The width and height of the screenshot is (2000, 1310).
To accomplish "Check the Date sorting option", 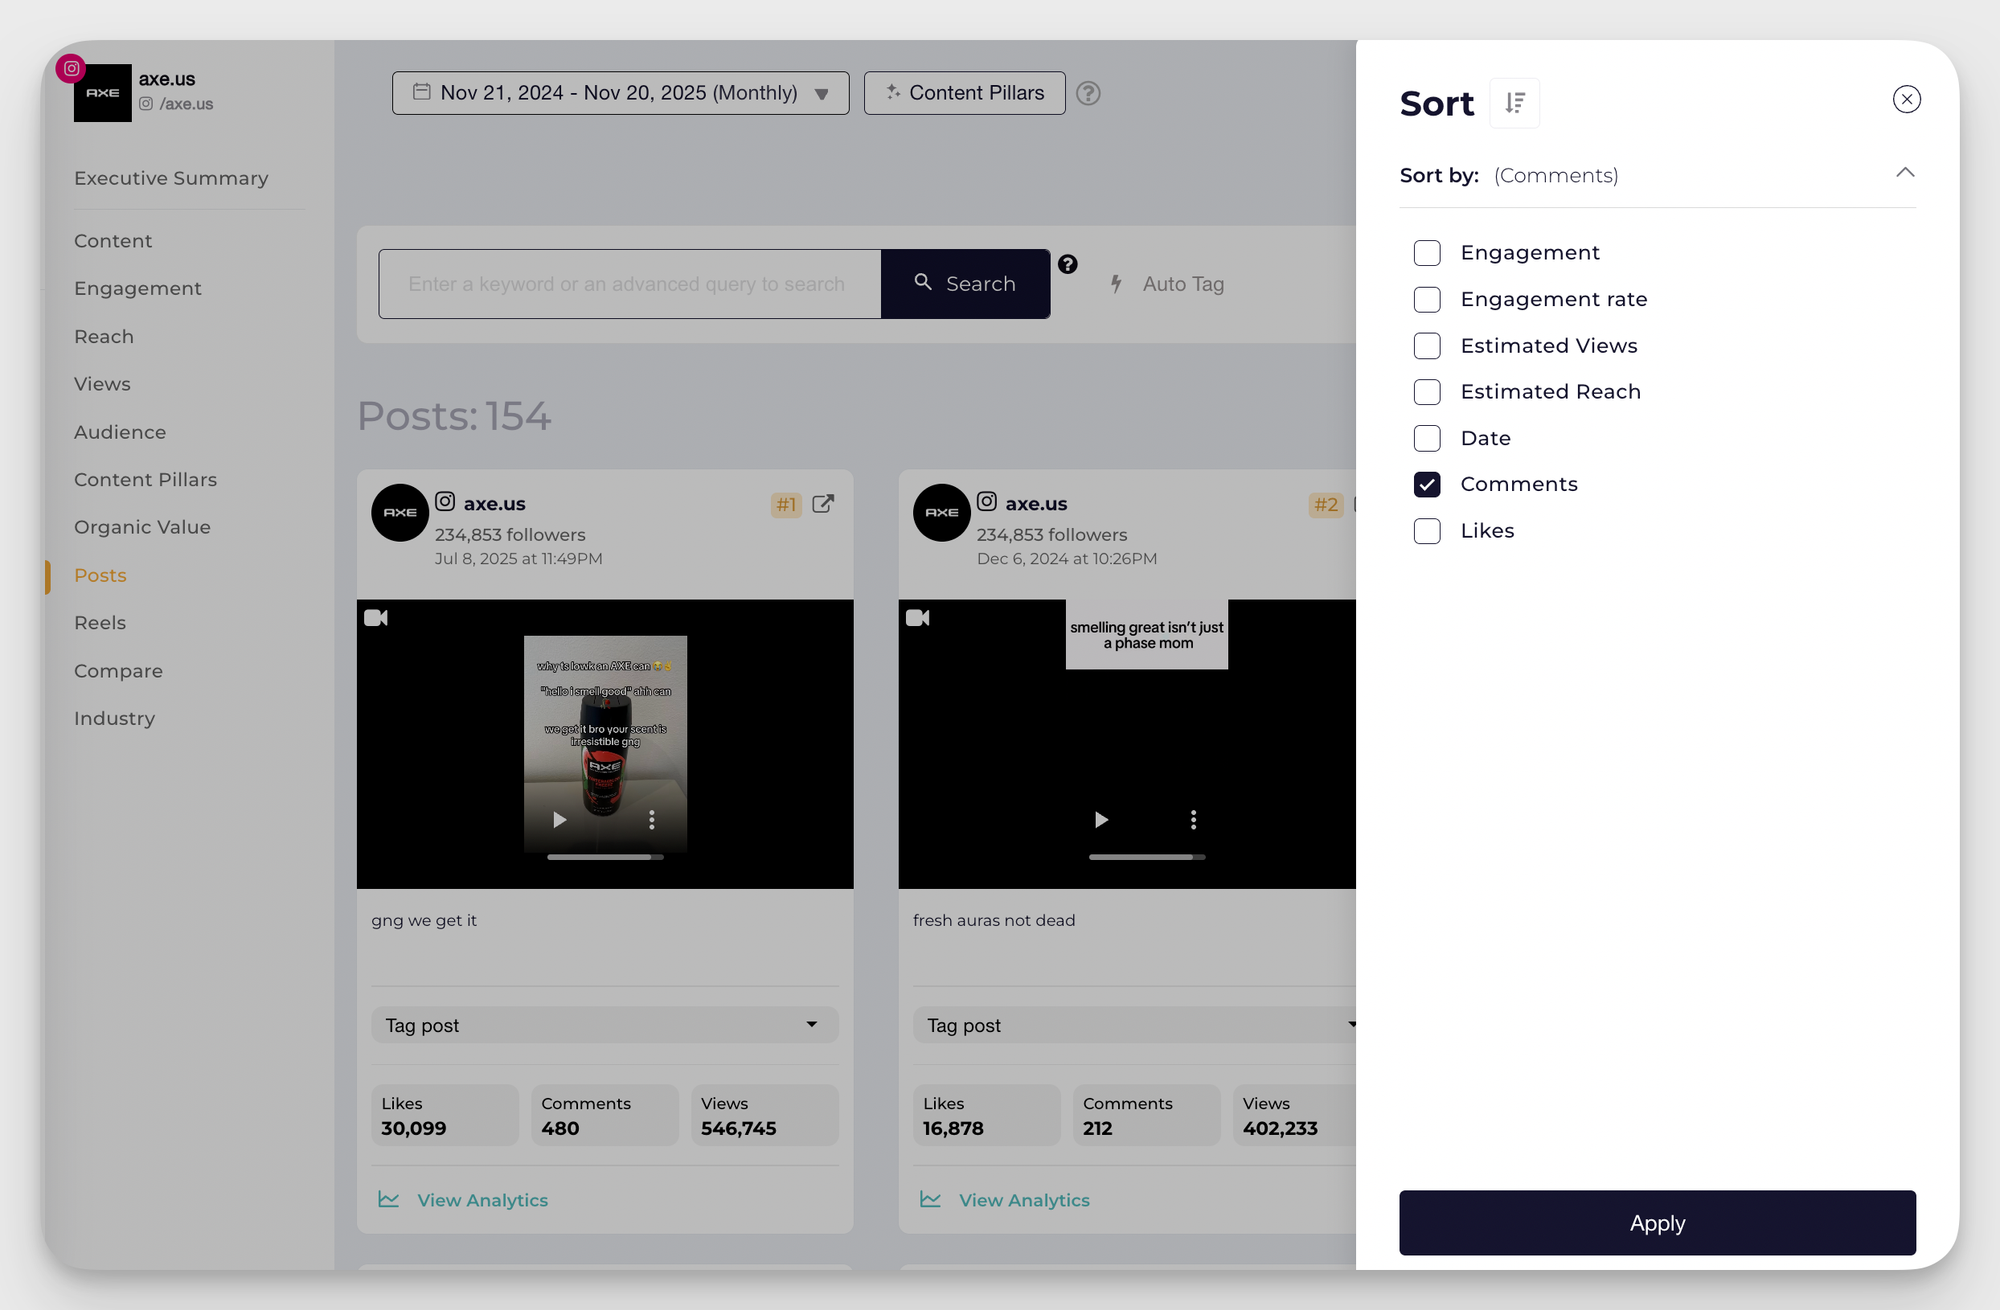I will 1427,438.
